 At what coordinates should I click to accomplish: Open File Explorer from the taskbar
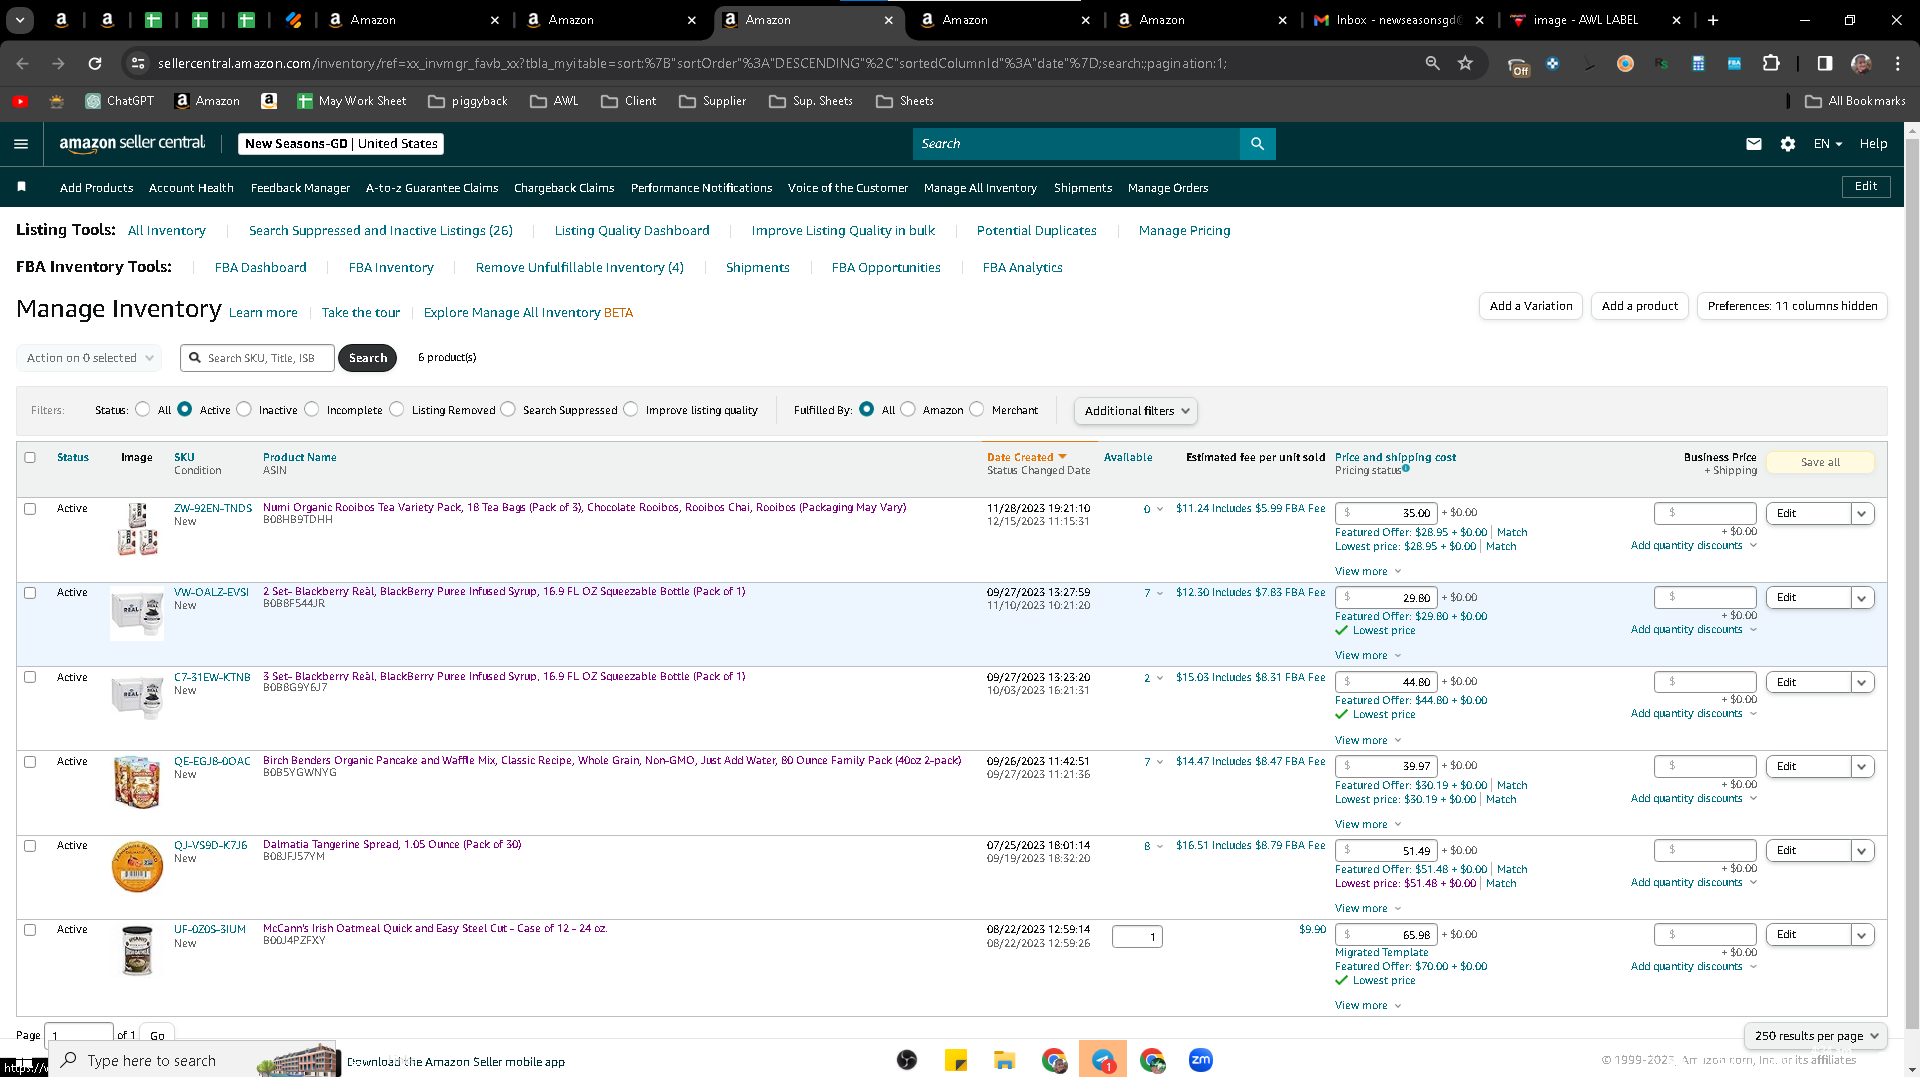[x=1004, y=1060]
